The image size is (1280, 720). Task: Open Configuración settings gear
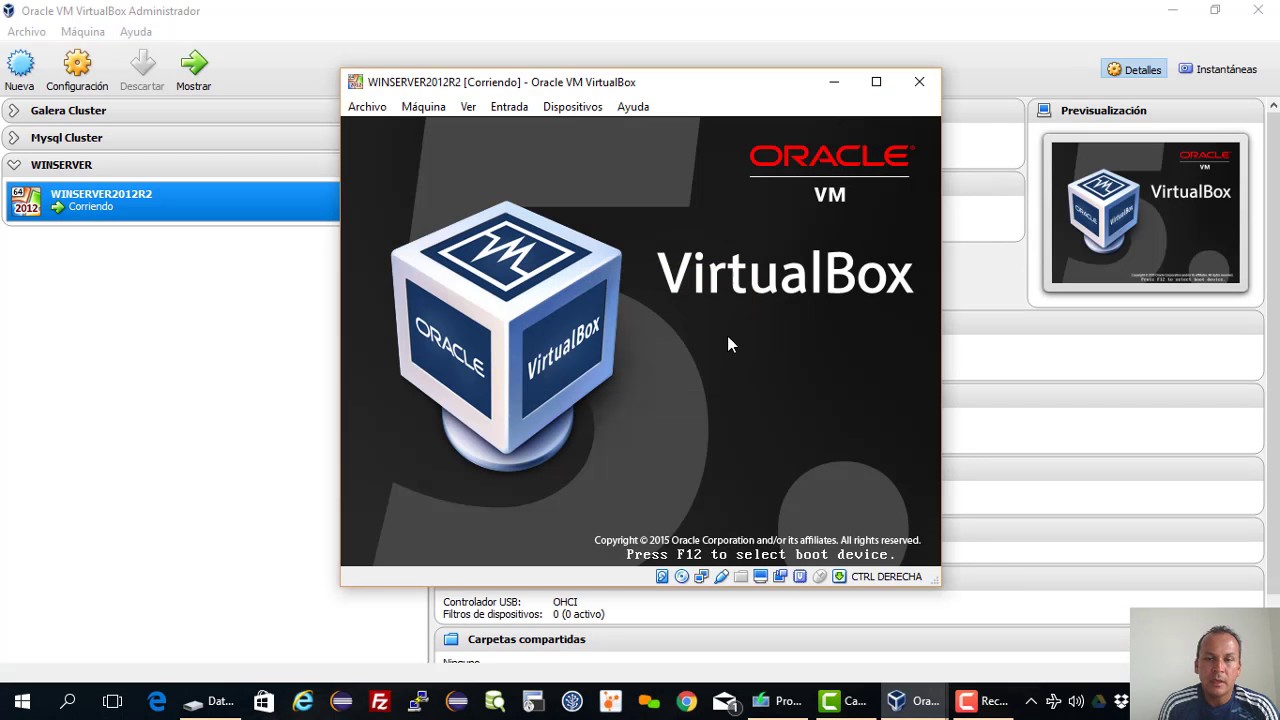77,64
